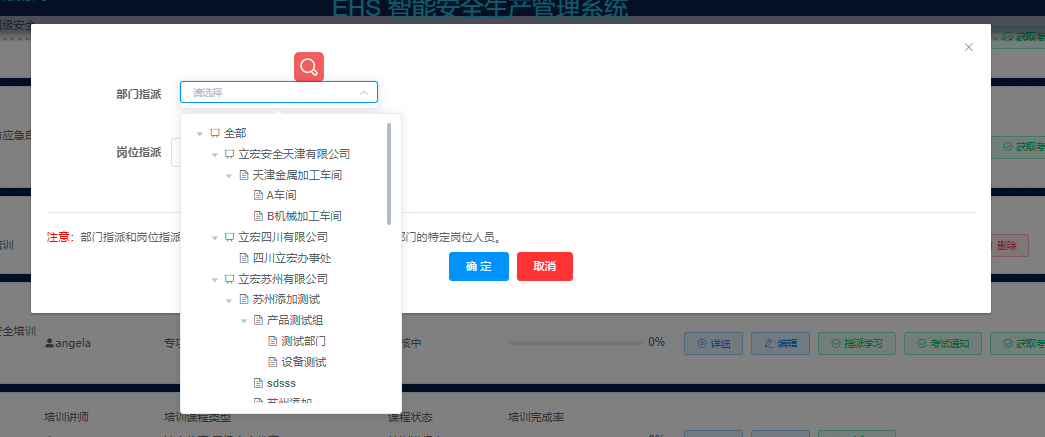
Task: Collapse the 立宏四川有限公司 node
Action: click(215, 237)
